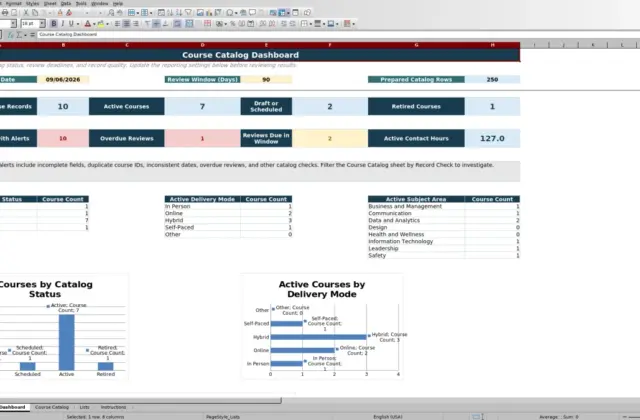Click the red Font Color button

click(87, 24)
